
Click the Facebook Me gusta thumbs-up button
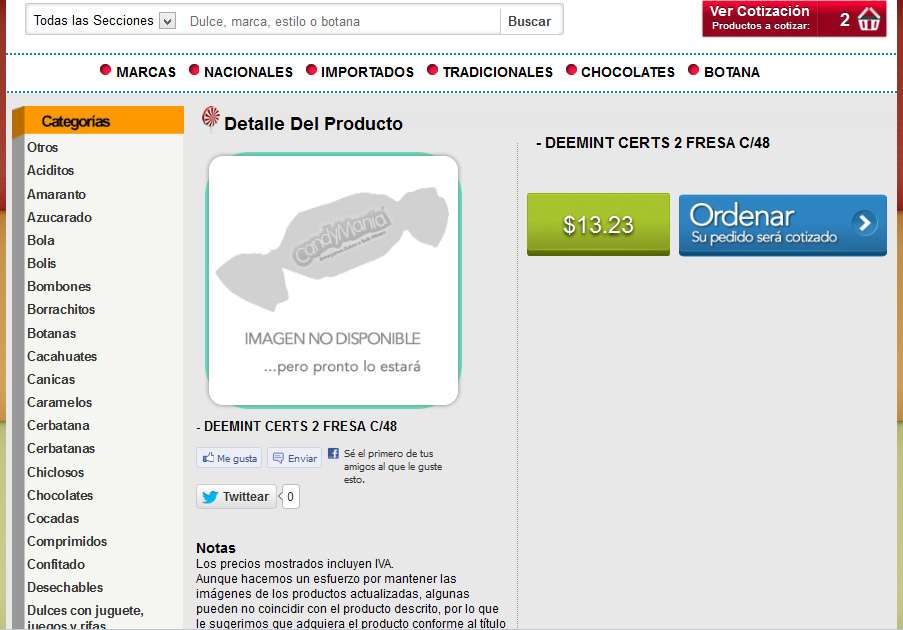click(x=229, y=458)
